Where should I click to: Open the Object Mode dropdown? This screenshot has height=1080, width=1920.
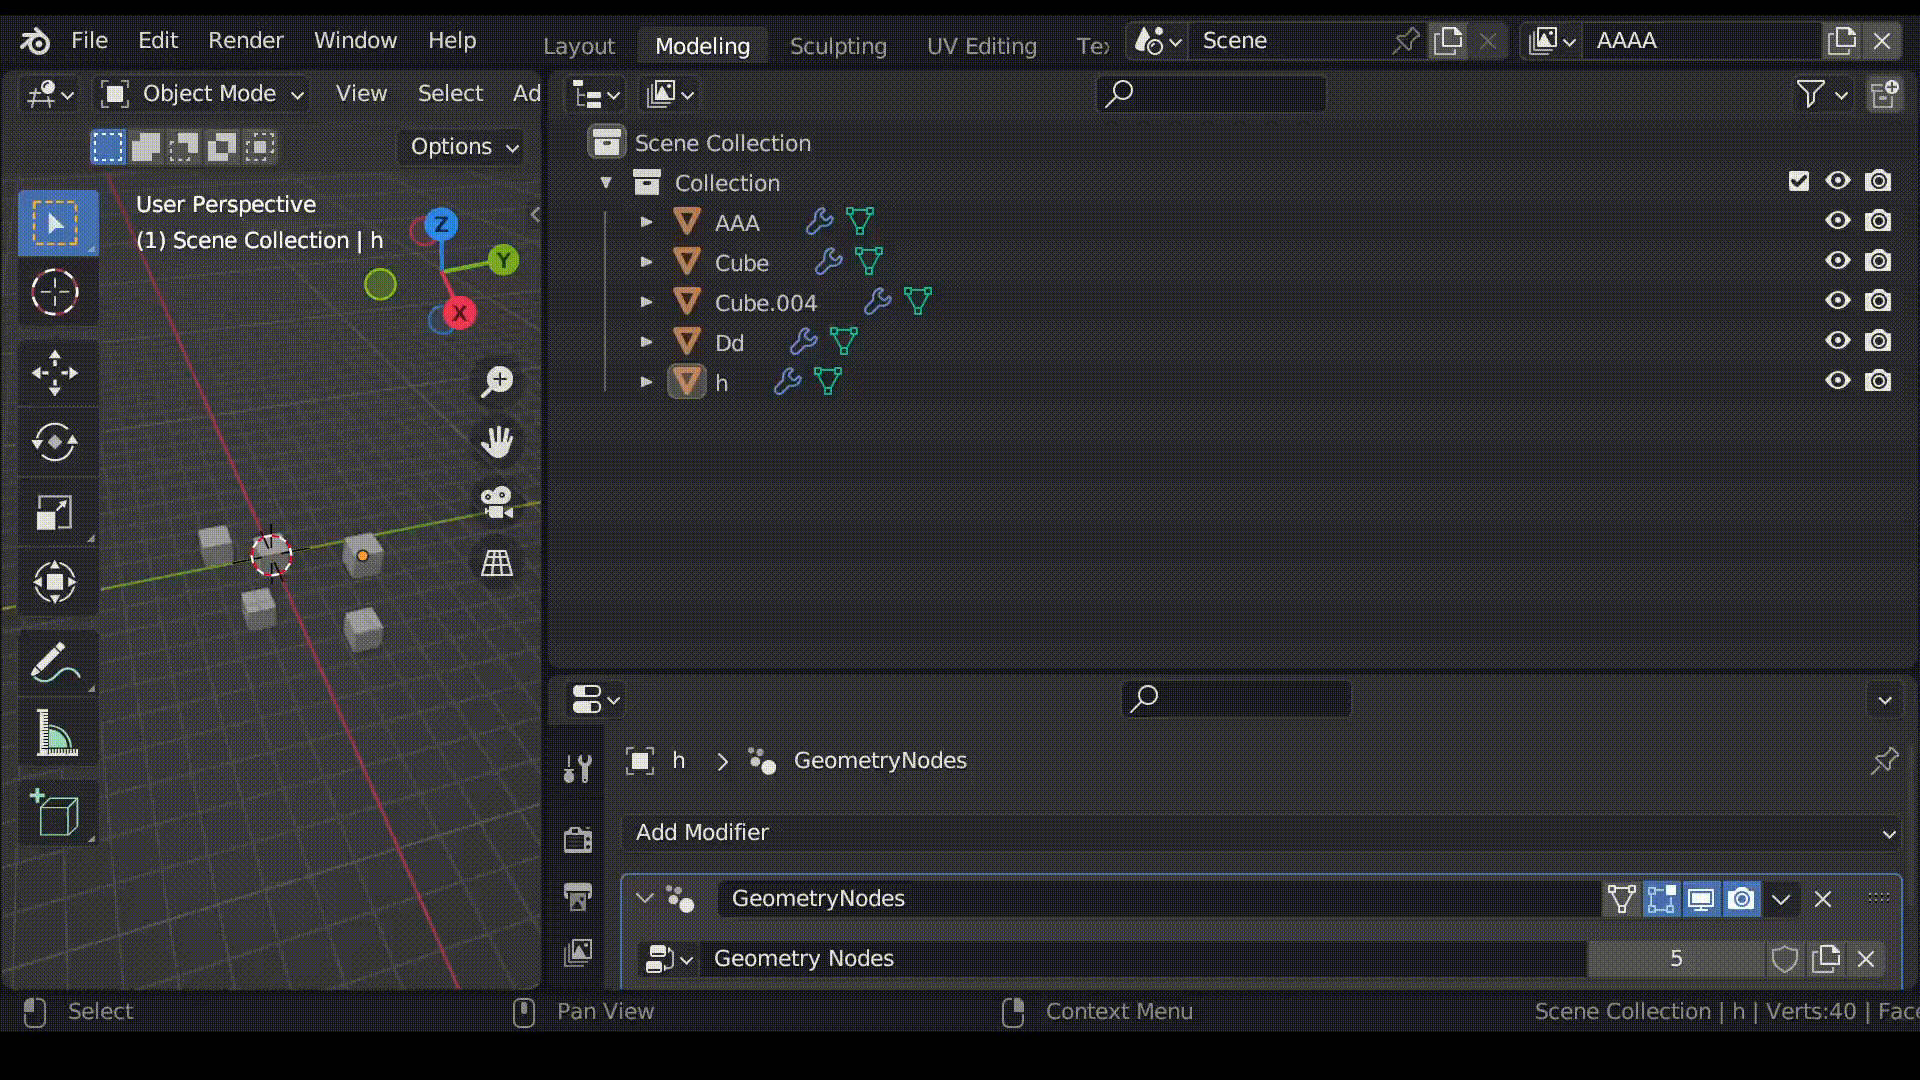(202, 94)
